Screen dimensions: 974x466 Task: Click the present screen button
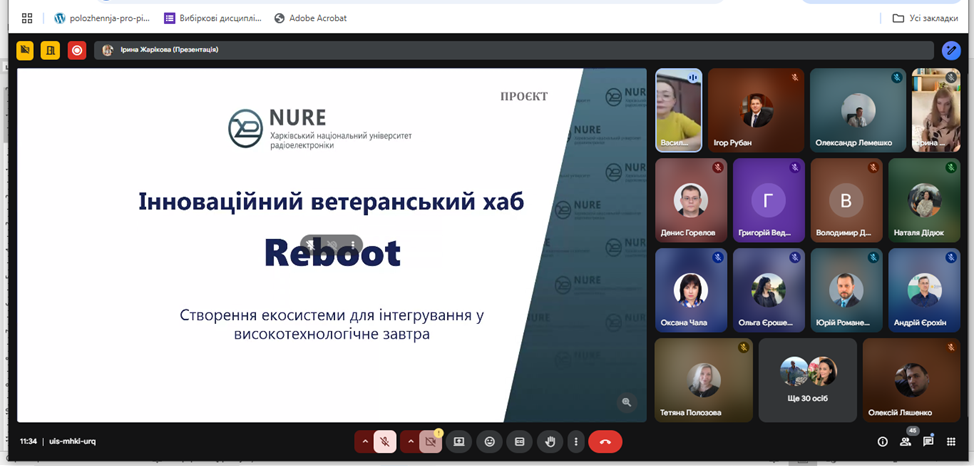[x=459, y=442]
